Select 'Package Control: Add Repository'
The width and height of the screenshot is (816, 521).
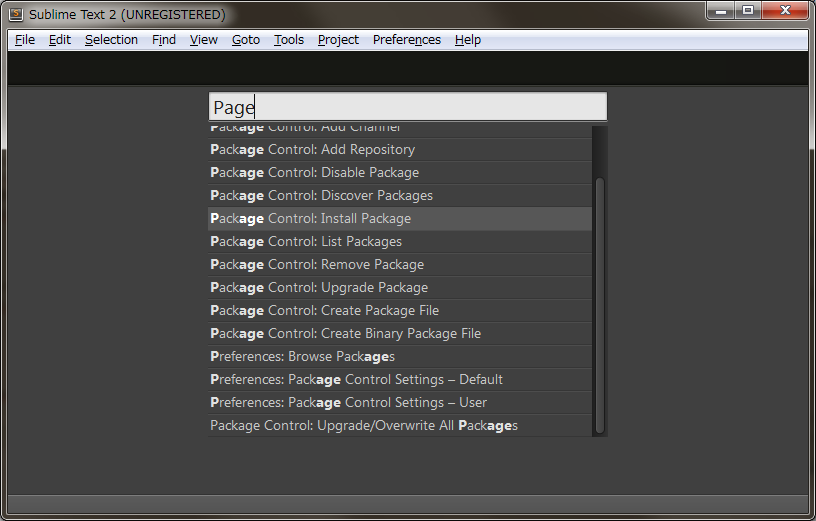[400, 149]
